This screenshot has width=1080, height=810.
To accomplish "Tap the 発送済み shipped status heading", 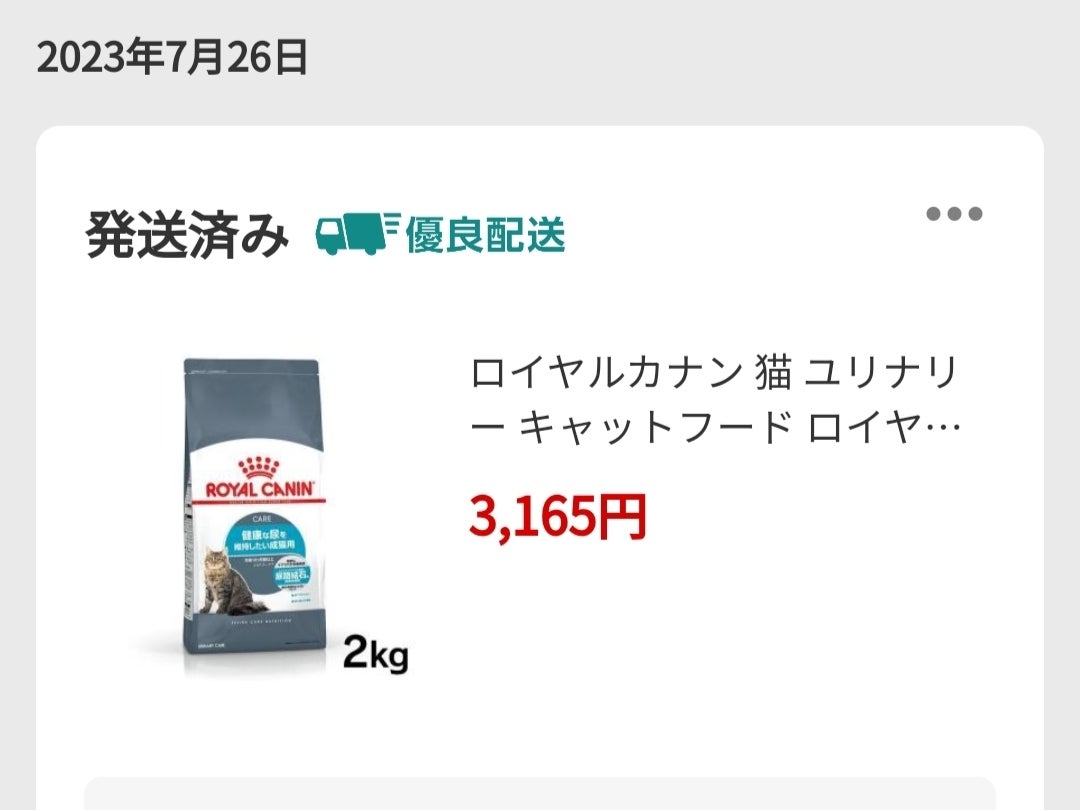I will [187, 236].
